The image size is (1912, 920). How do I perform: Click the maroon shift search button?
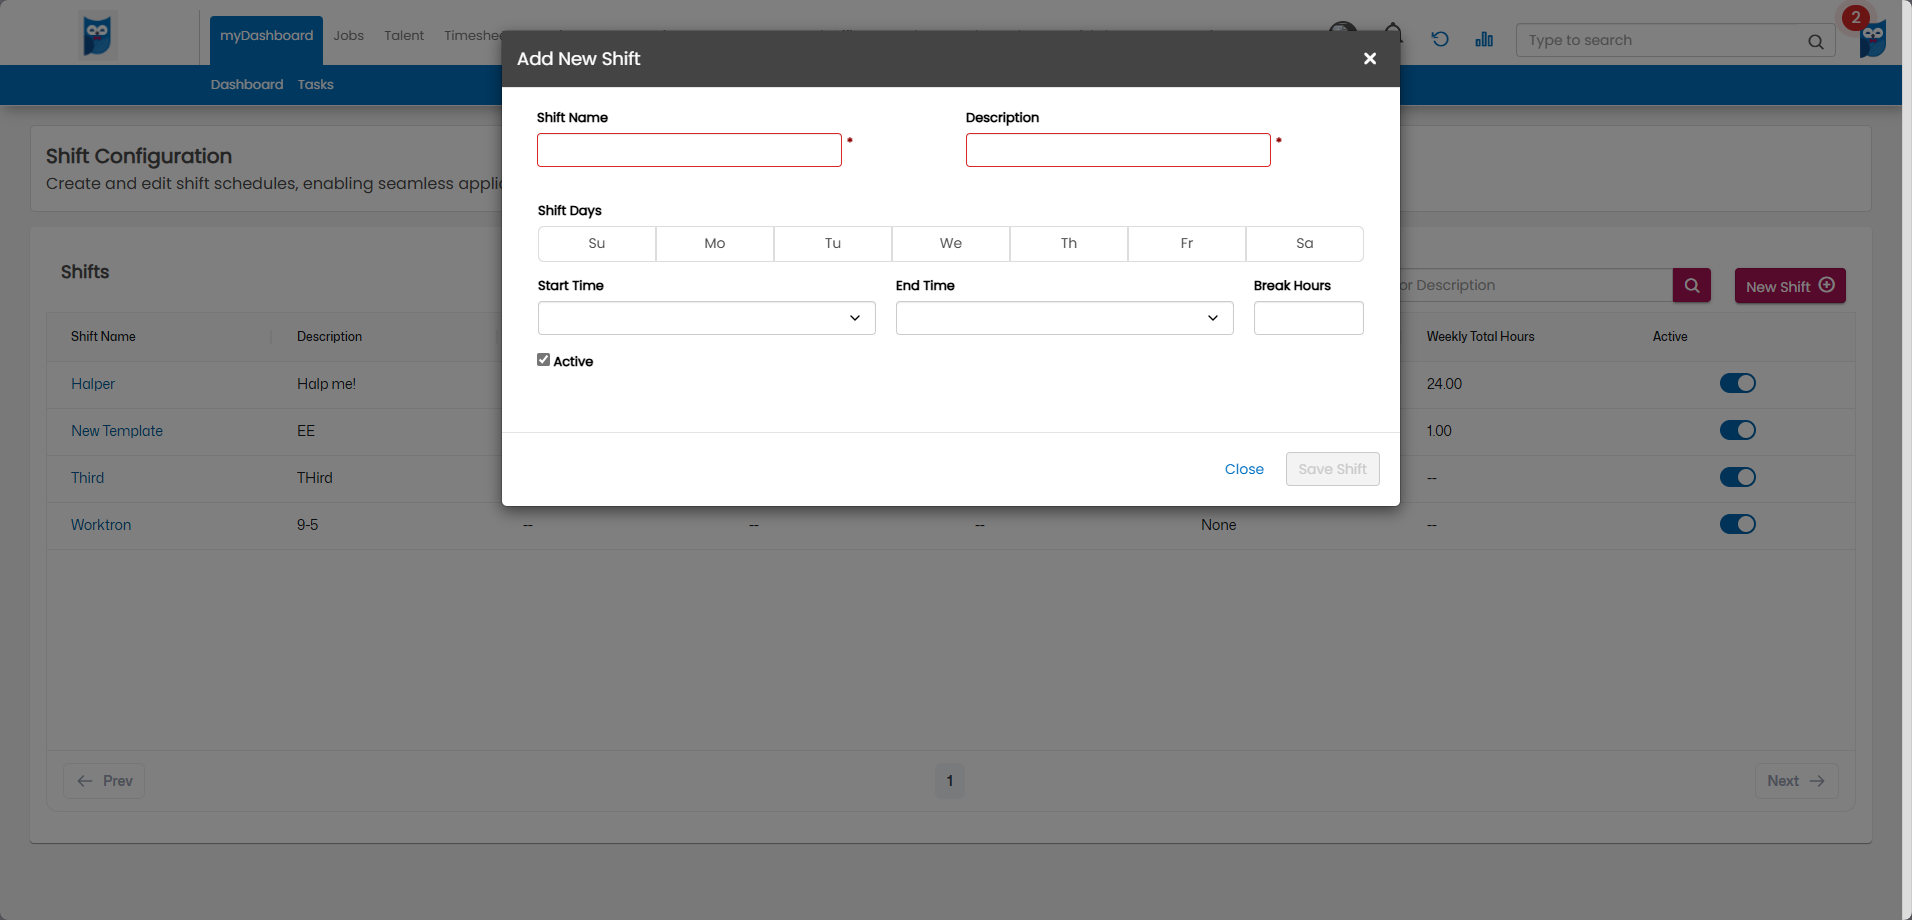coord(1691,286)
